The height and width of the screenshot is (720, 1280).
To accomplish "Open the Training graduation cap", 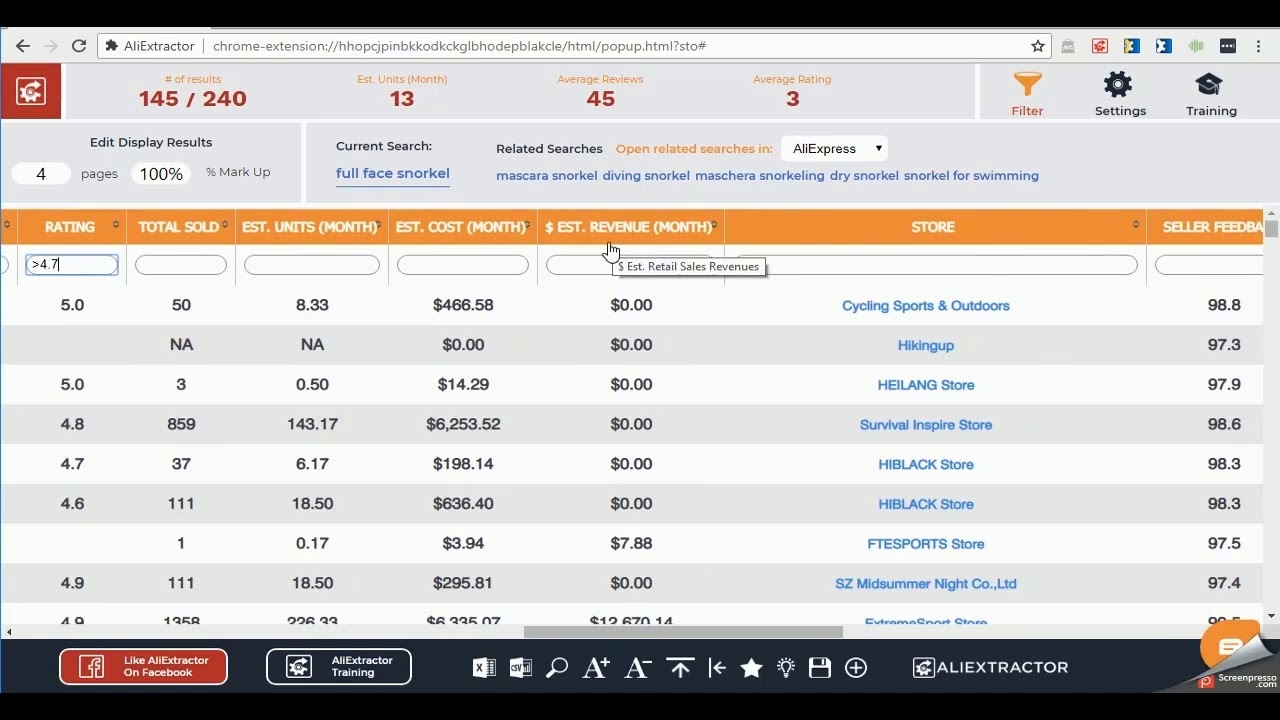I will point(1210,94).
